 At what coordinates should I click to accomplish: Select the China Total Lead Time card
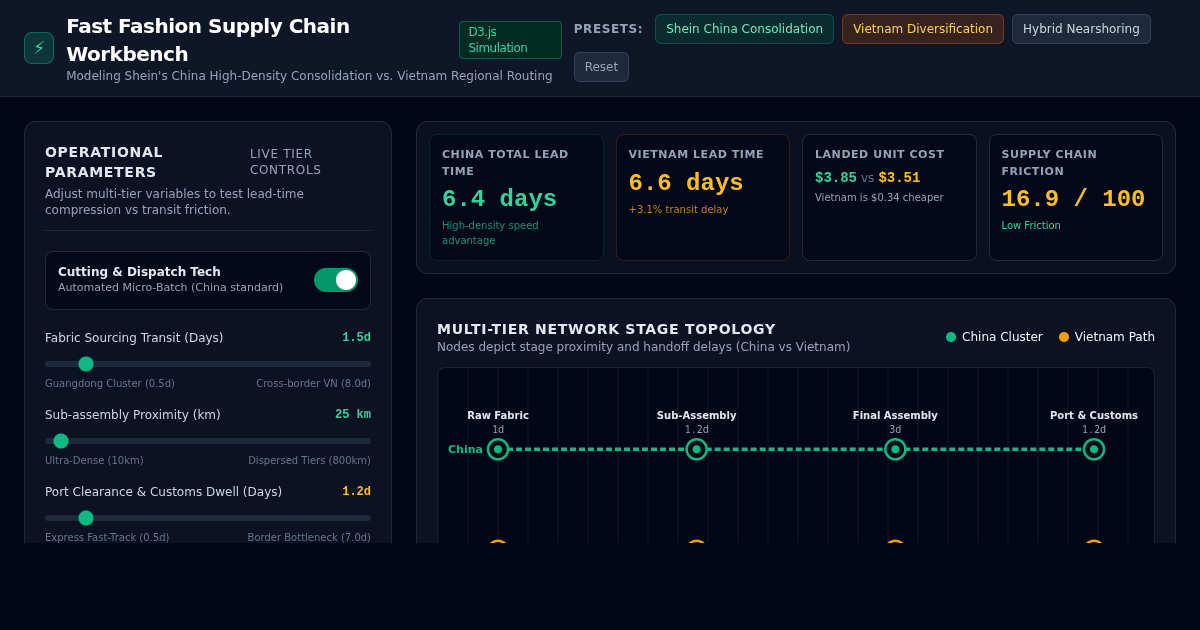click(x=516, y=198)
